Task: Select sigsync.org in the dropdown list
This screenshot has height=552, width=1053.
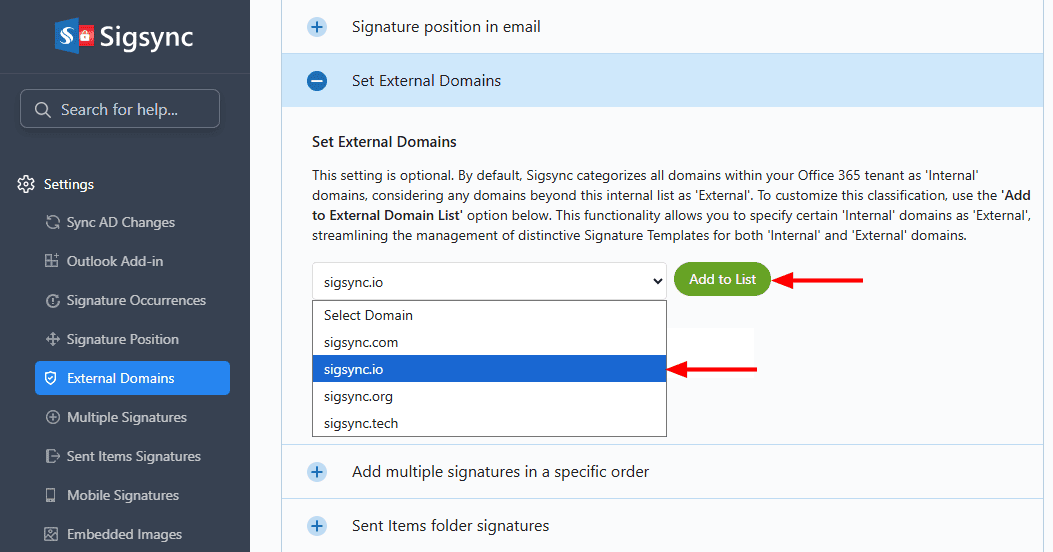Action: tap(358, 396)
